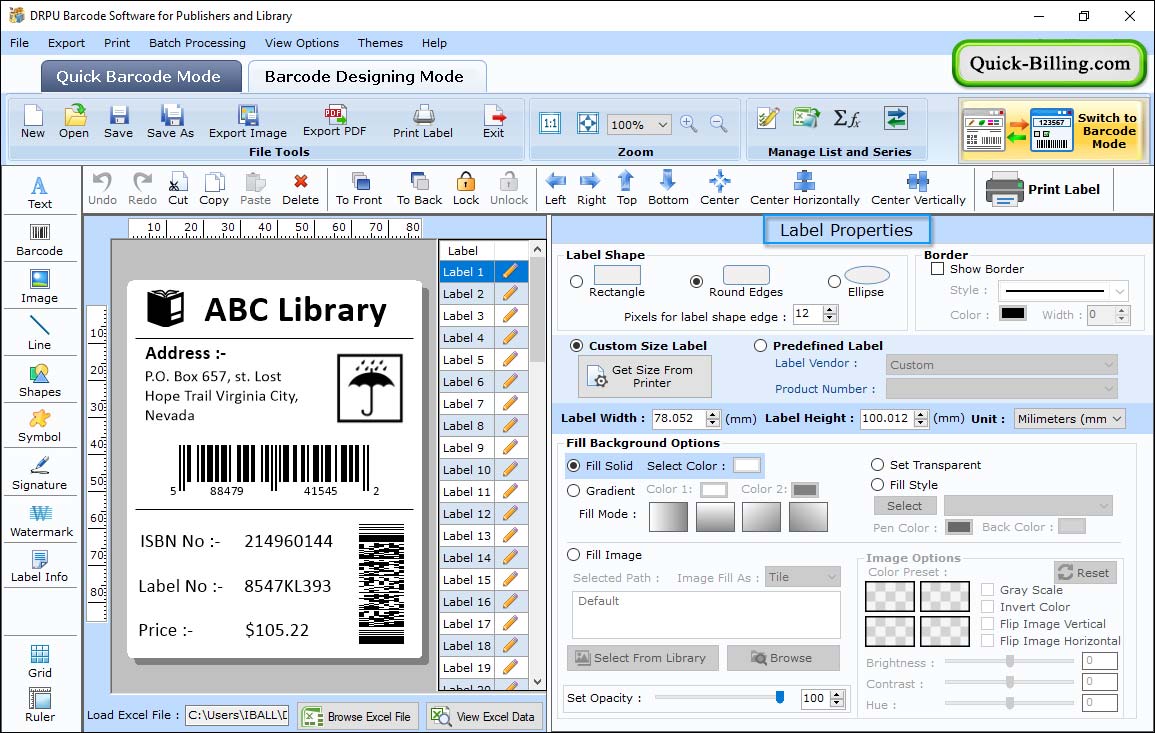This screenshot has width=1155, height=733.
Task: Open the border Style dropdown
Action: [1063, 291]
